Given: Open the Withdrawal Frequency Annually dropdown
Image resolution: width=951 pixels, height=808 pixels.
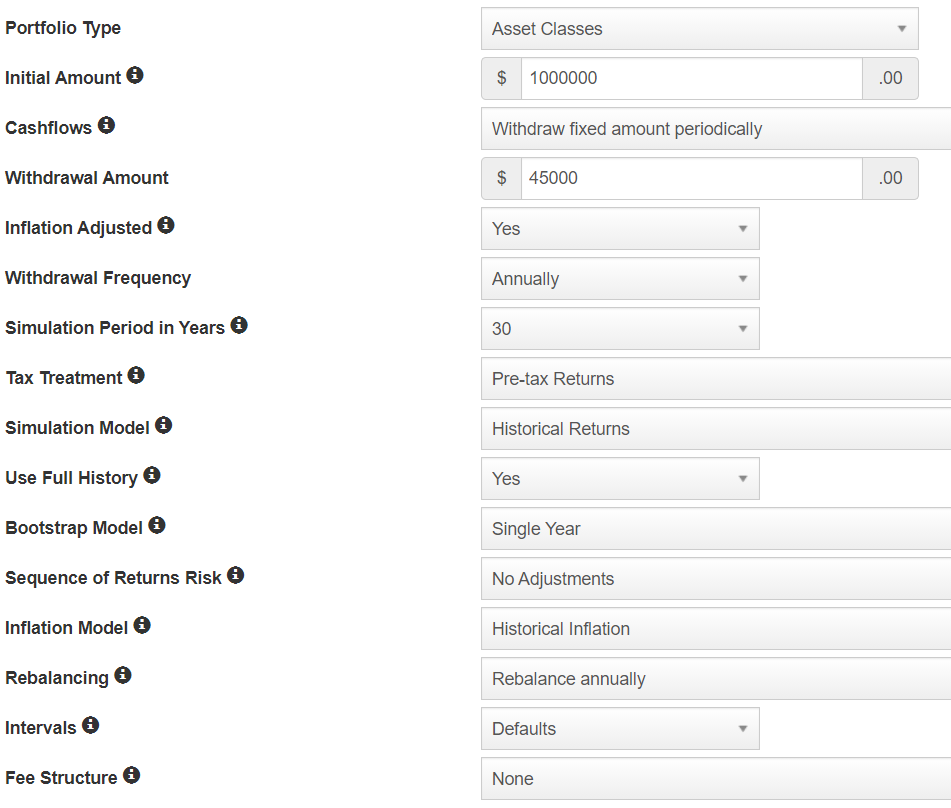Looking at the screenshot, I should click(620, 278).
